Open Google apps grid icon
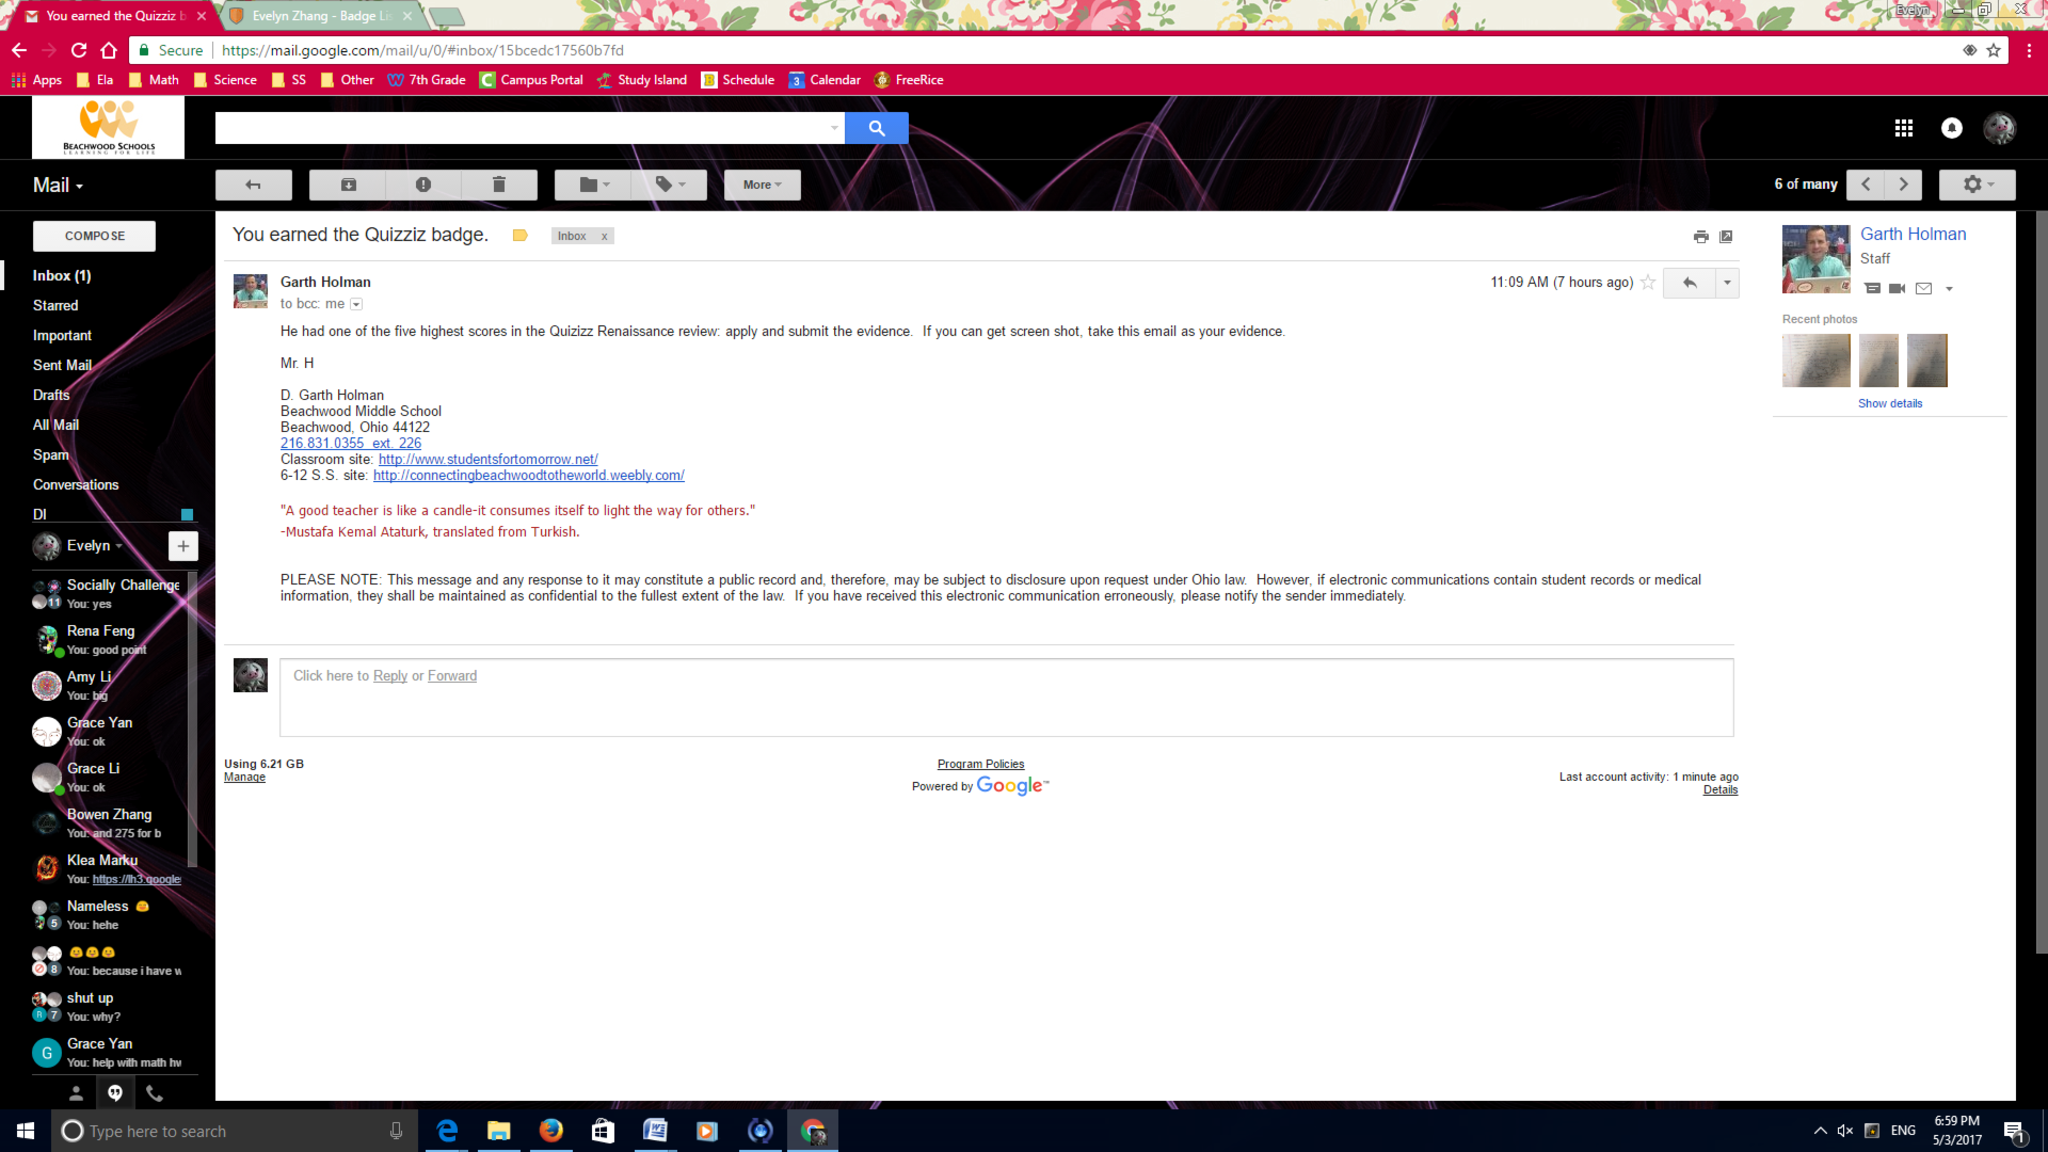 [1903, 128]
